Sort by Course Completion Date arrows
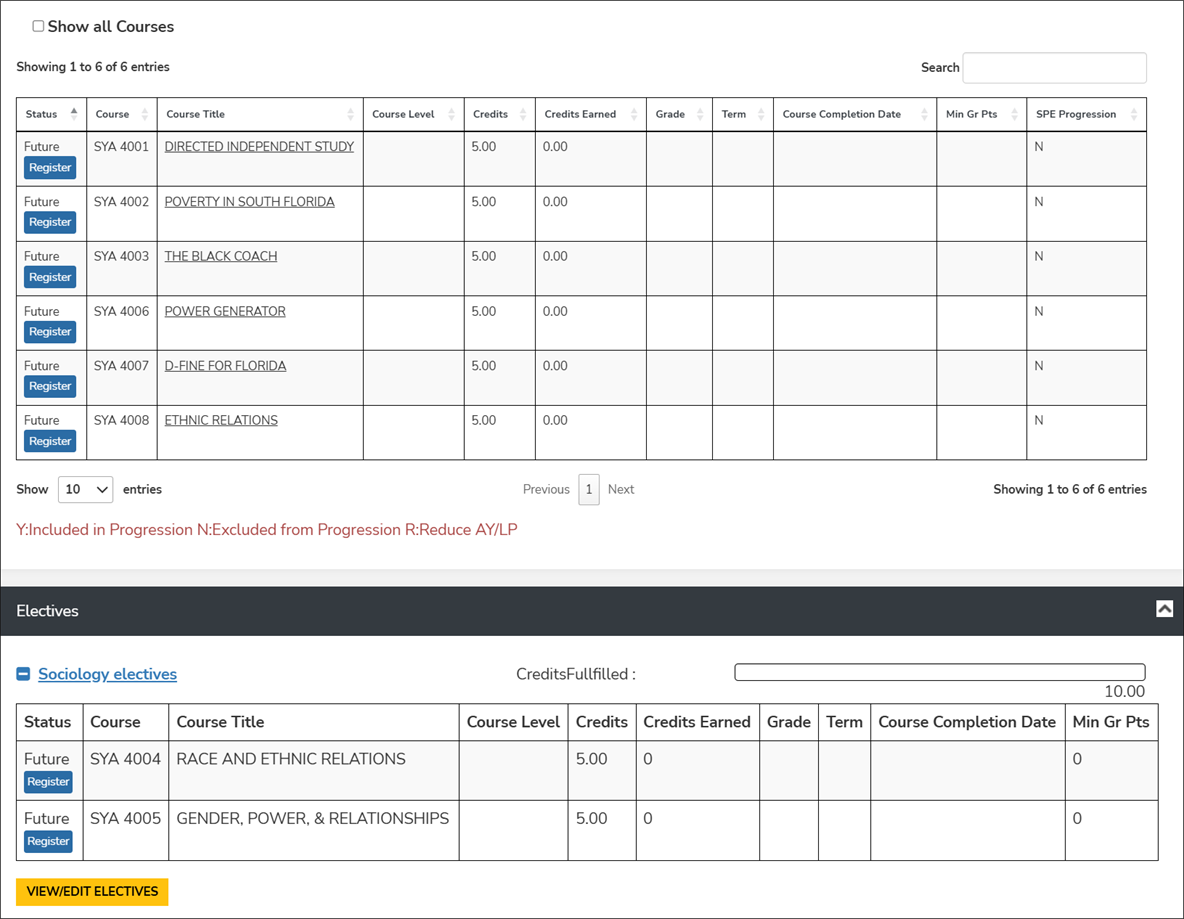1184x919 pixels. [924, 114]
